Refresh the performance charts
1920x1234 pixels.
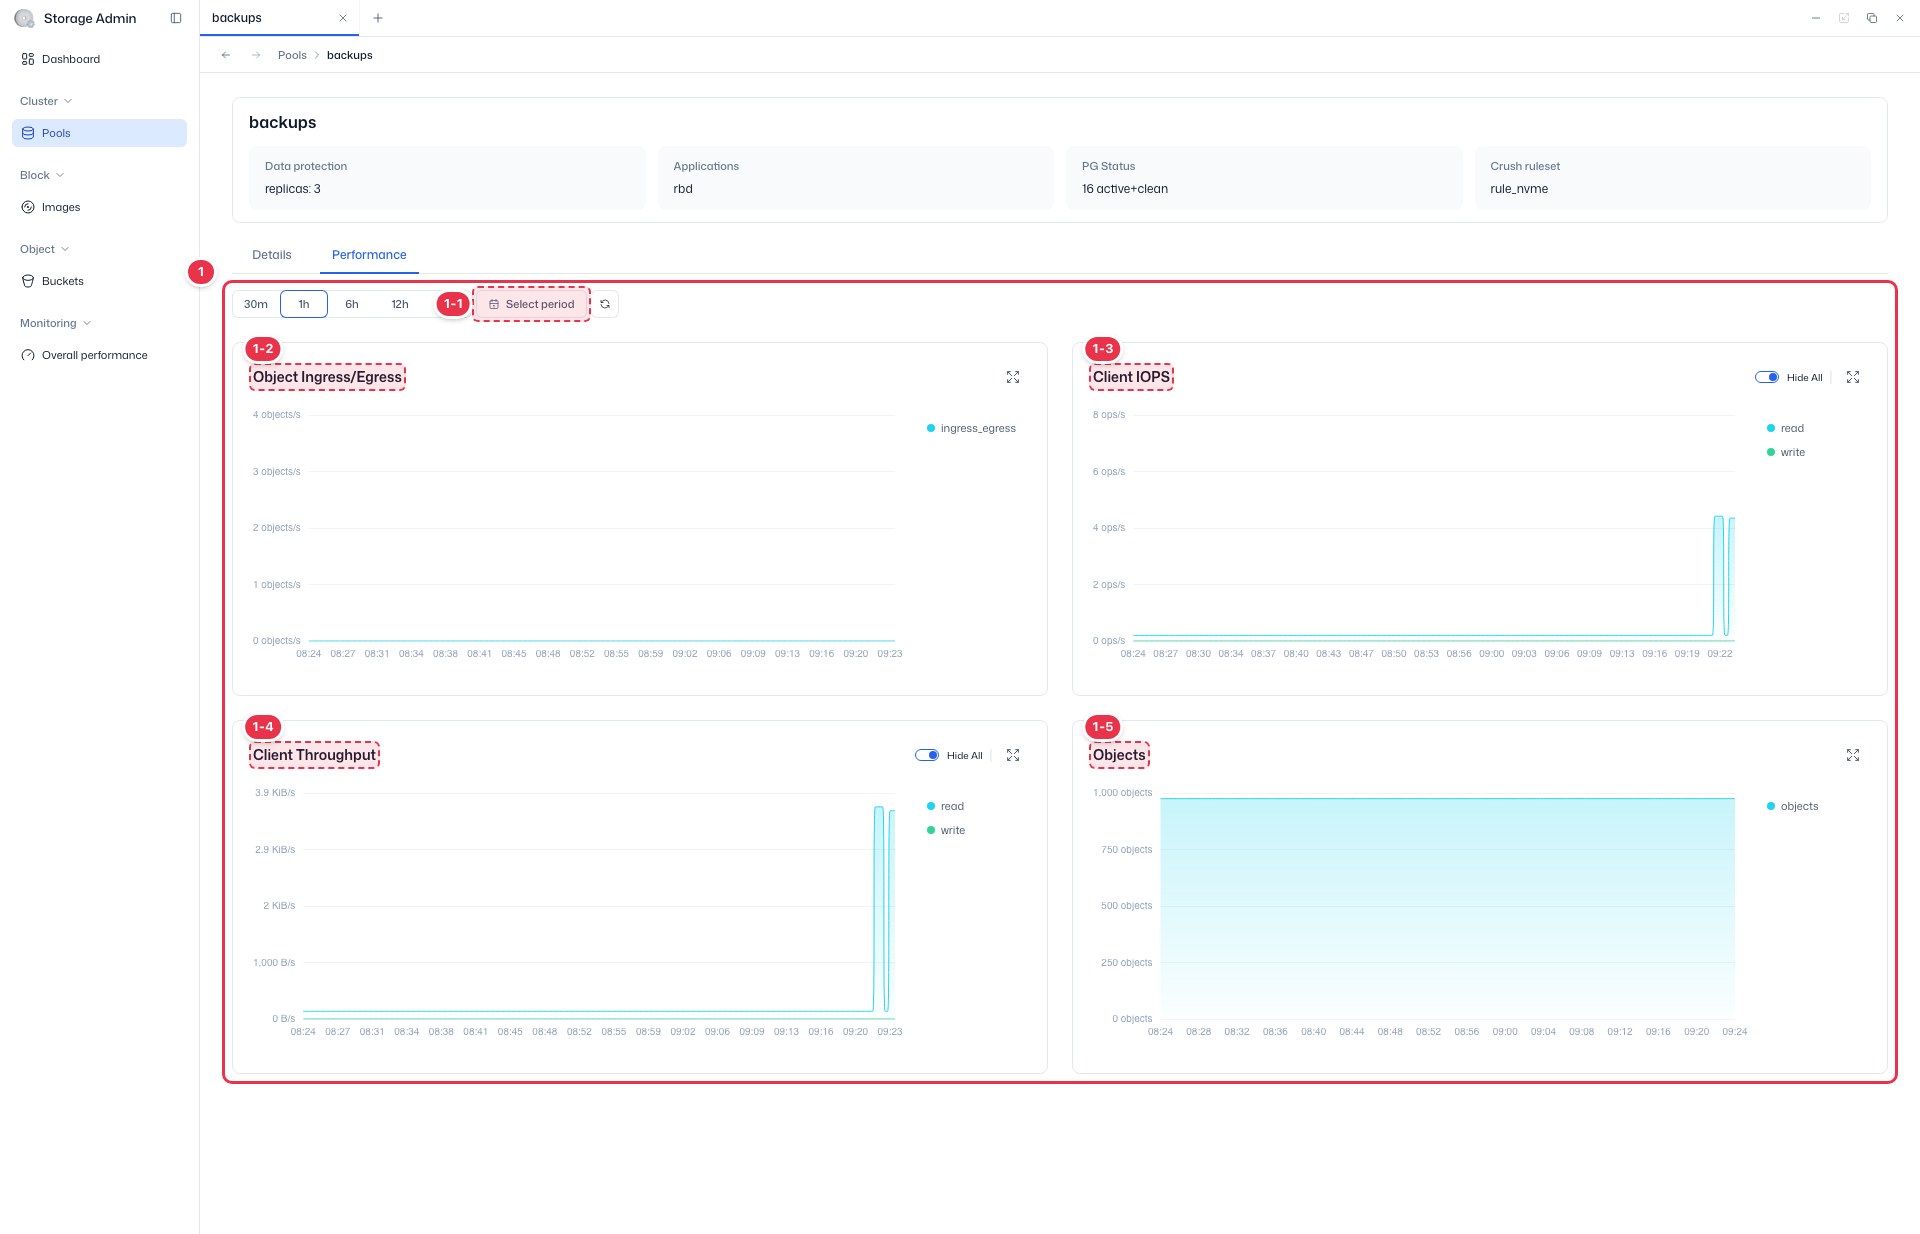click(x=605, y=304)
